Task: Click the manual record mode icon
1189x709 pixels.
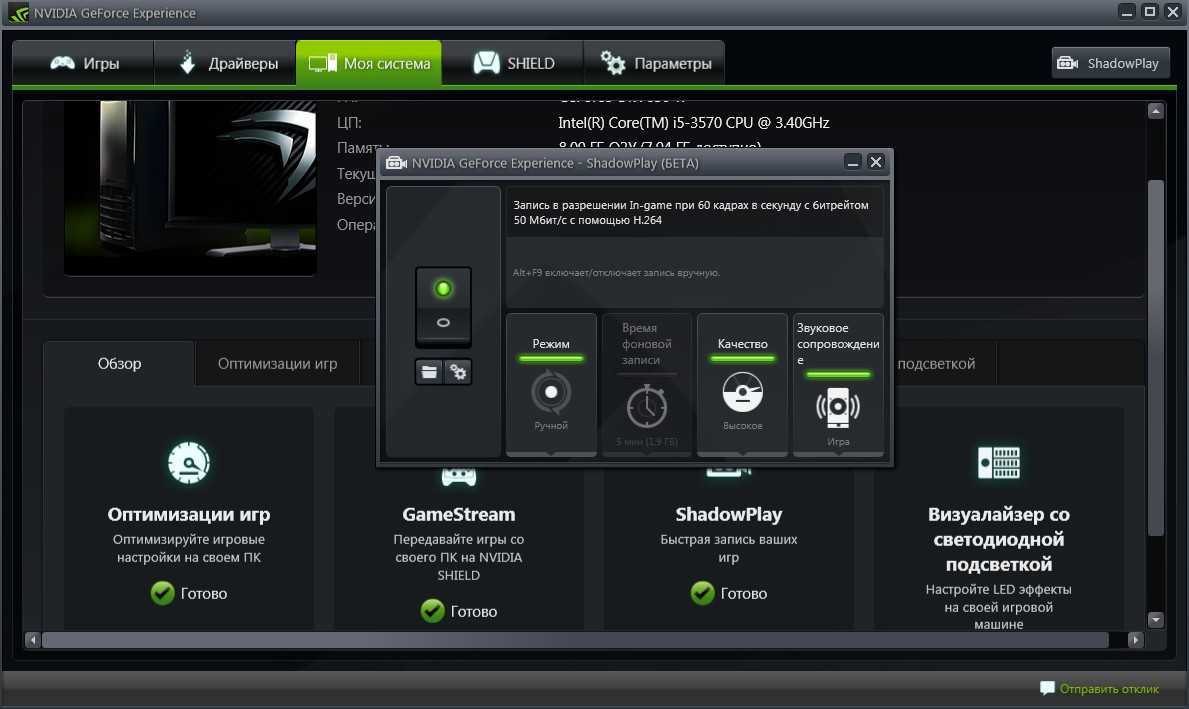Action: pyautogui.click(x=551, y=392)
